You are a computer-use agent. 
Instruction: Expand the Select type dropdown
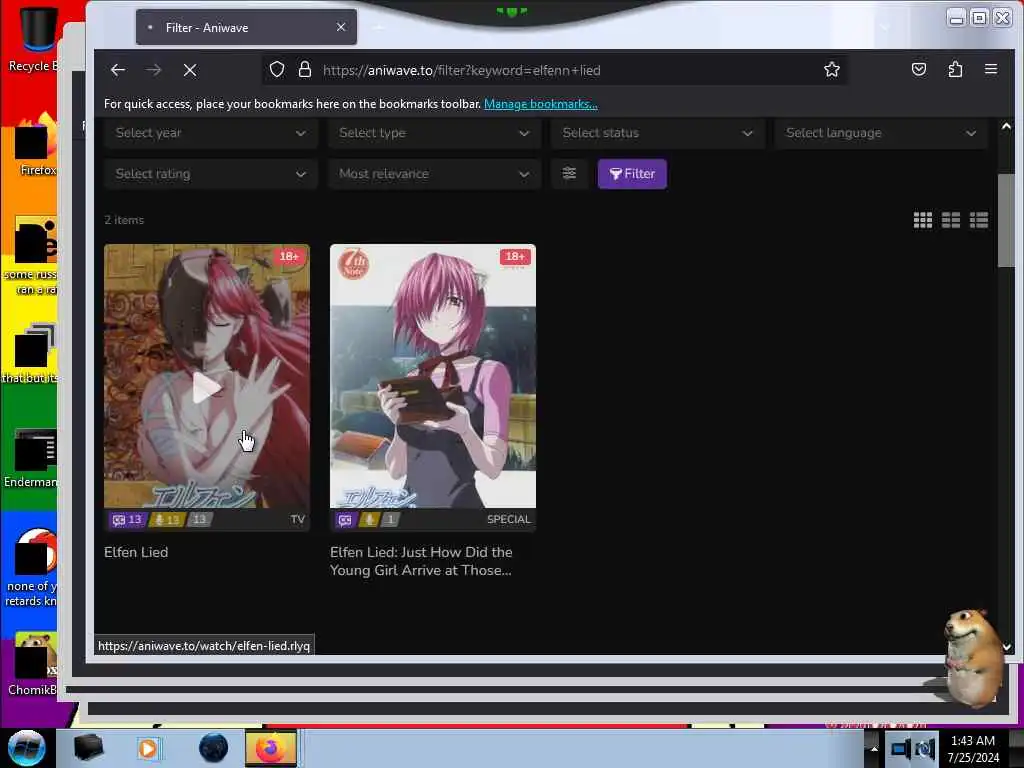click(x=434, y=133)
